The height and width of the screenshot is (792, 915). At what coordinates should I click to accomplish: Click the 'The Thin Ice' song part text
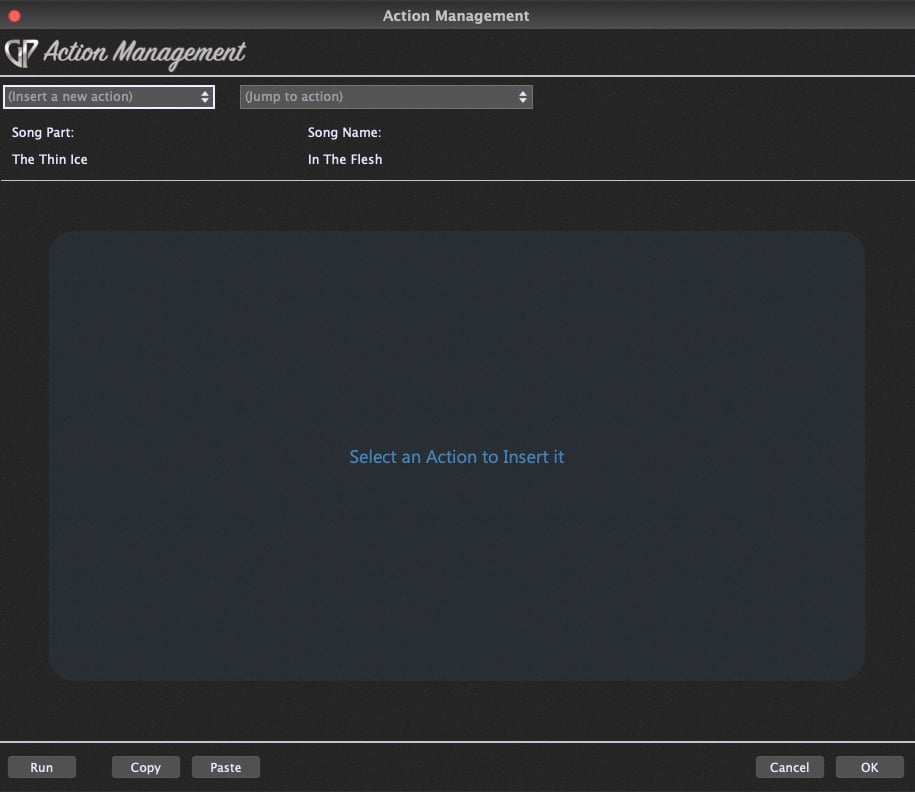pyautogui.click(x=50, y=159)
